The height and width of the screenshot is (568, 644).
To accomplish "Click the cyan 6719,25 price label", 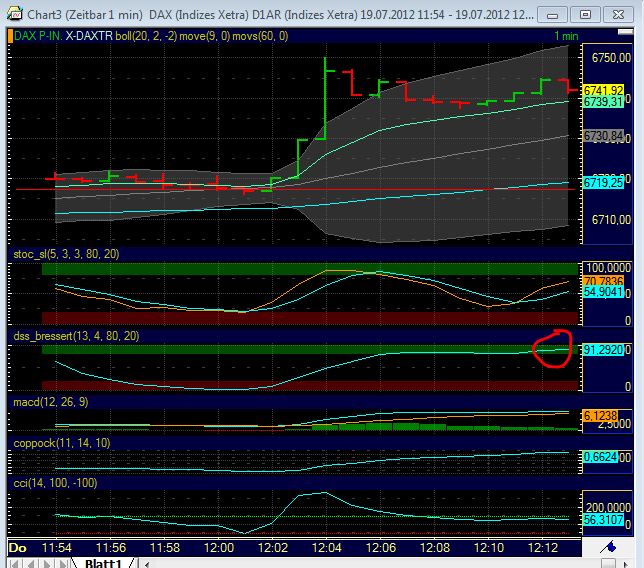I will pyautogui.click(x=603, y=183).
